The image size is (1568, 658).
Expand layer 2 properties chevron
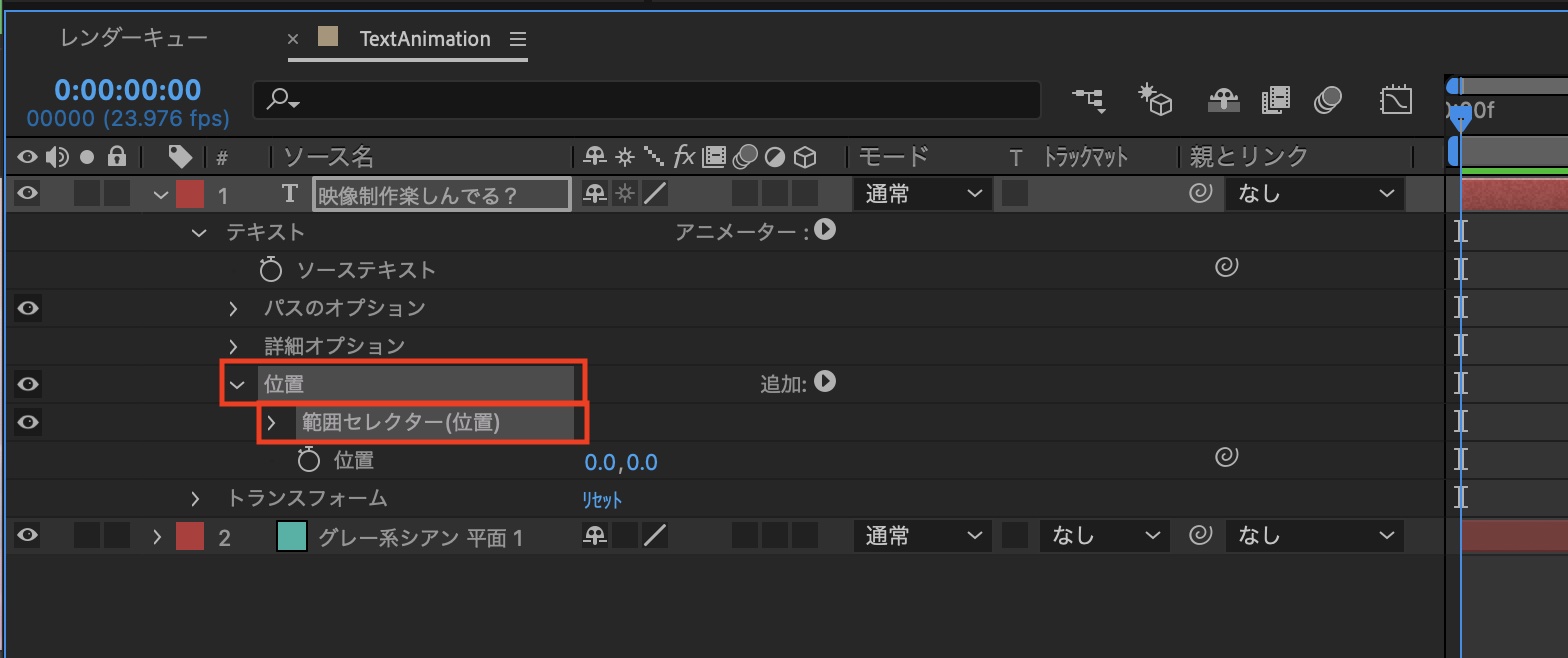coord(157,536)
